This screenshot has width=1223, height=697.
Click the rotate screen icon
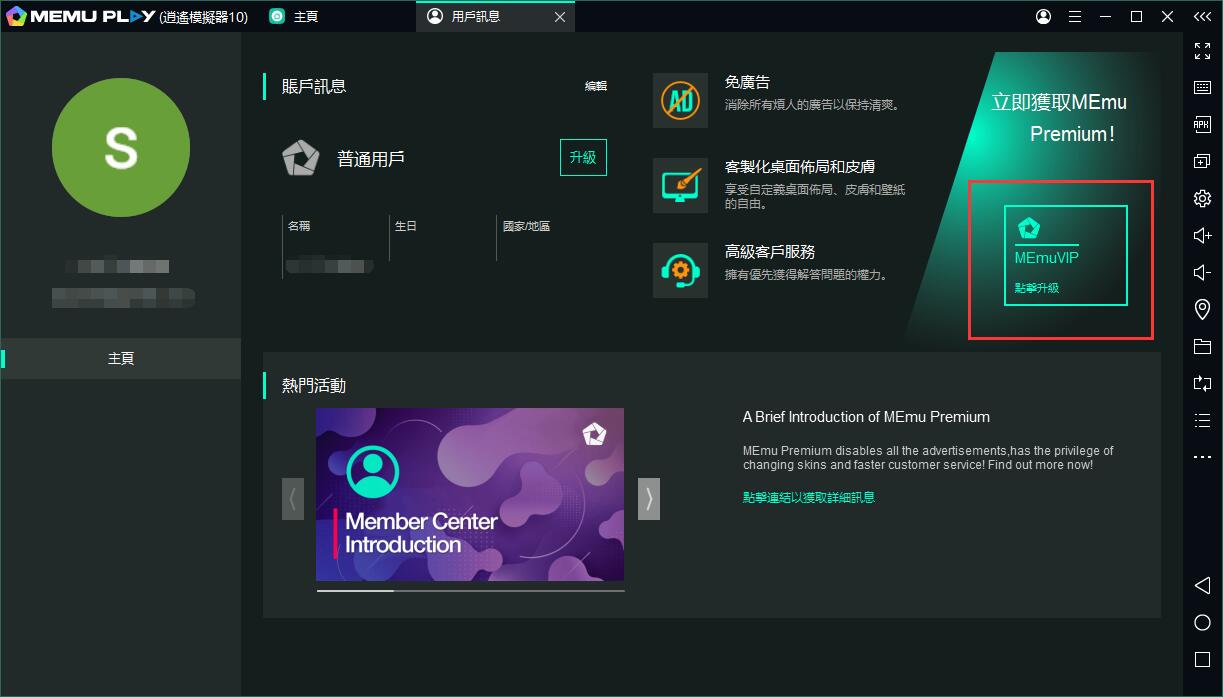point(1202,383)
